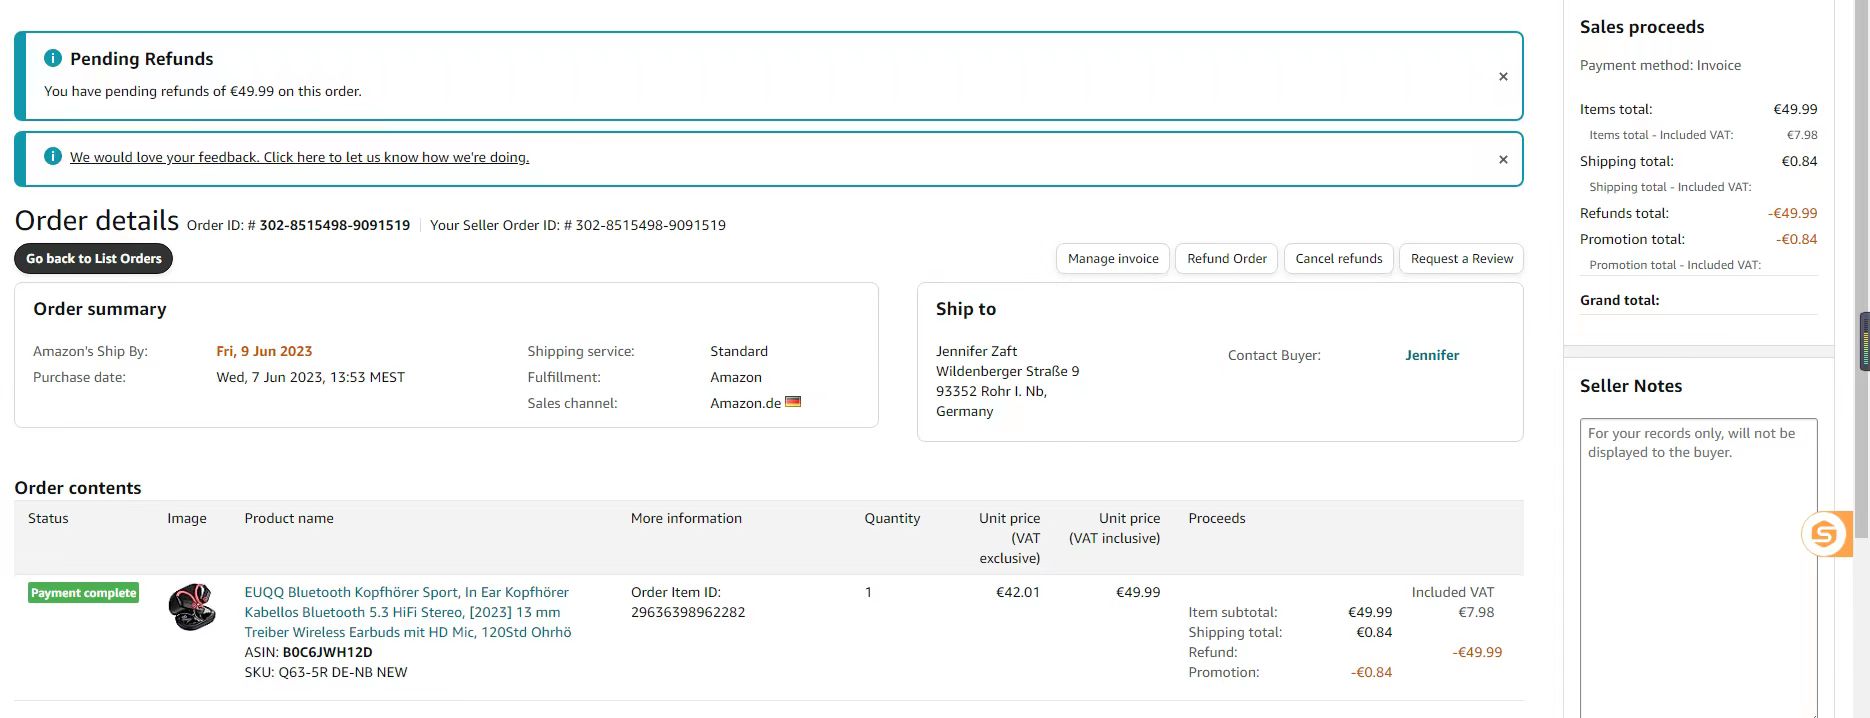Image resolution: width=1870 pixels, height=718 pixels.
Task: Click the Refund Order button
Action: pos(1226,258)
